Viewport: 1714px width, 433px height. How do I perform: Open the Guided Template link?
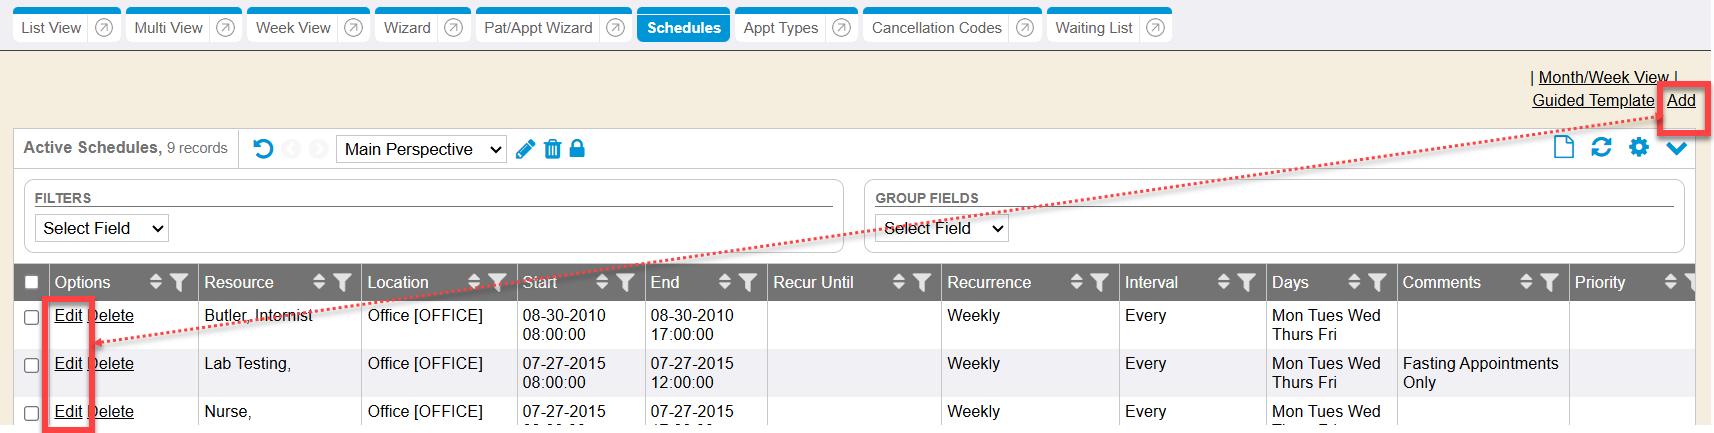click(1592, 100)
